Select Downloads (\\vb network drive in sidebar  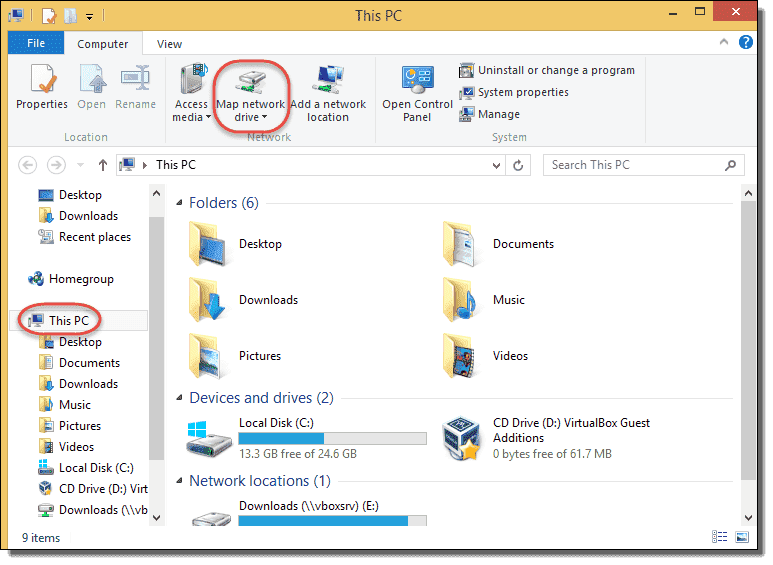[x=93, y=510]
